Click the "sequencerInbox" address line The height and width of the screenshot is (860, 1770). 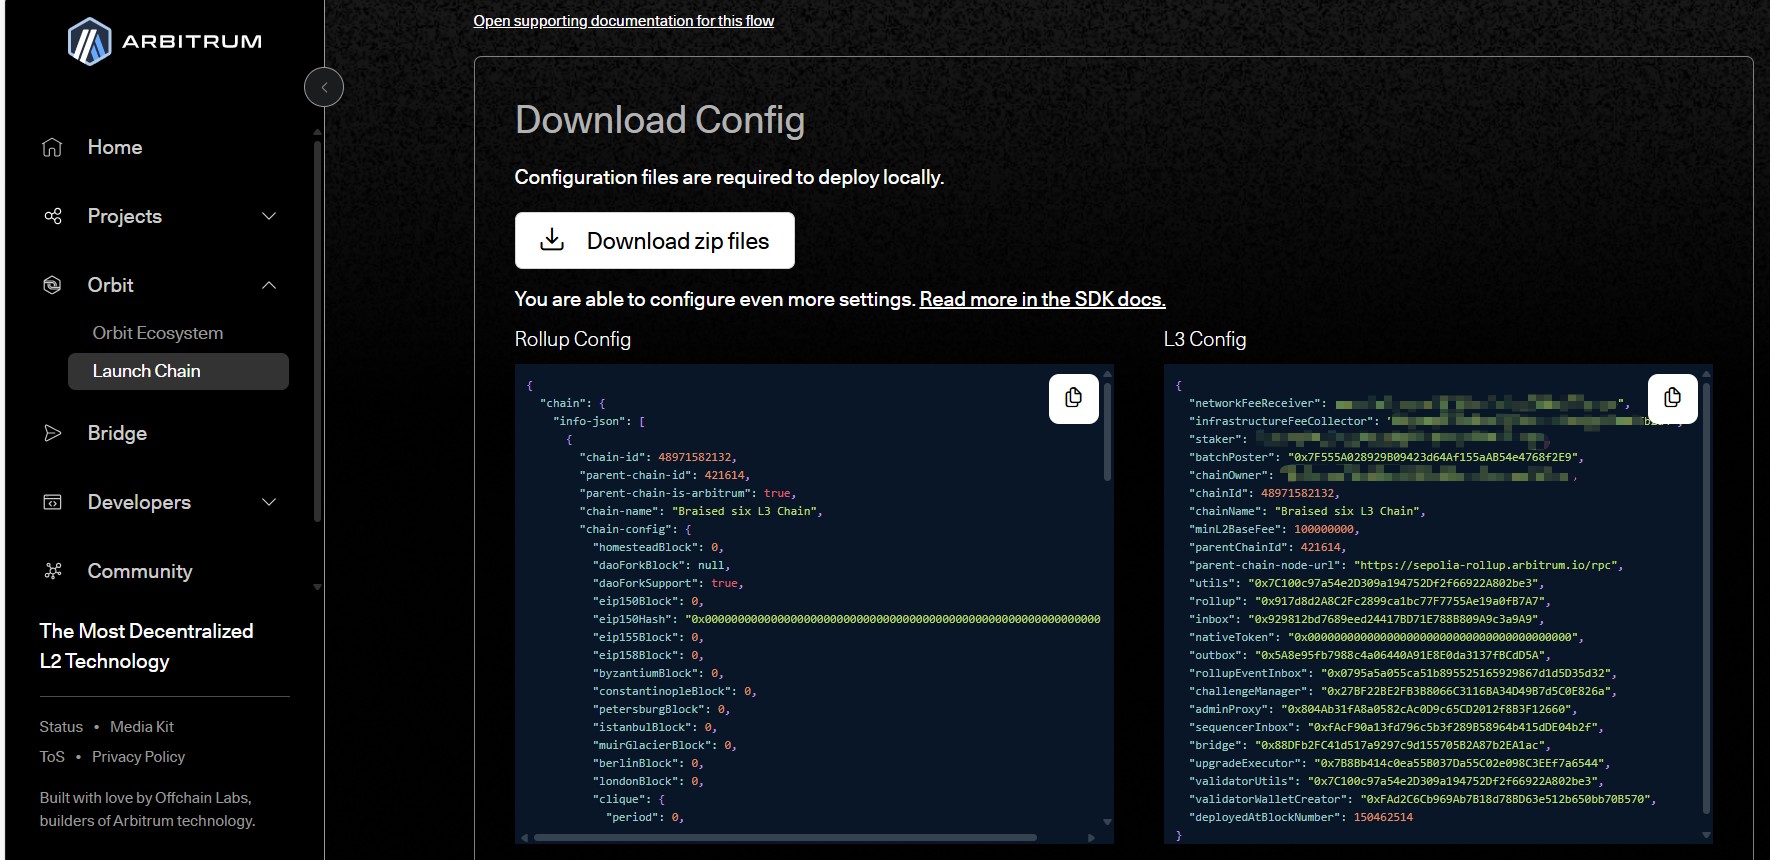click(1396, 727)
